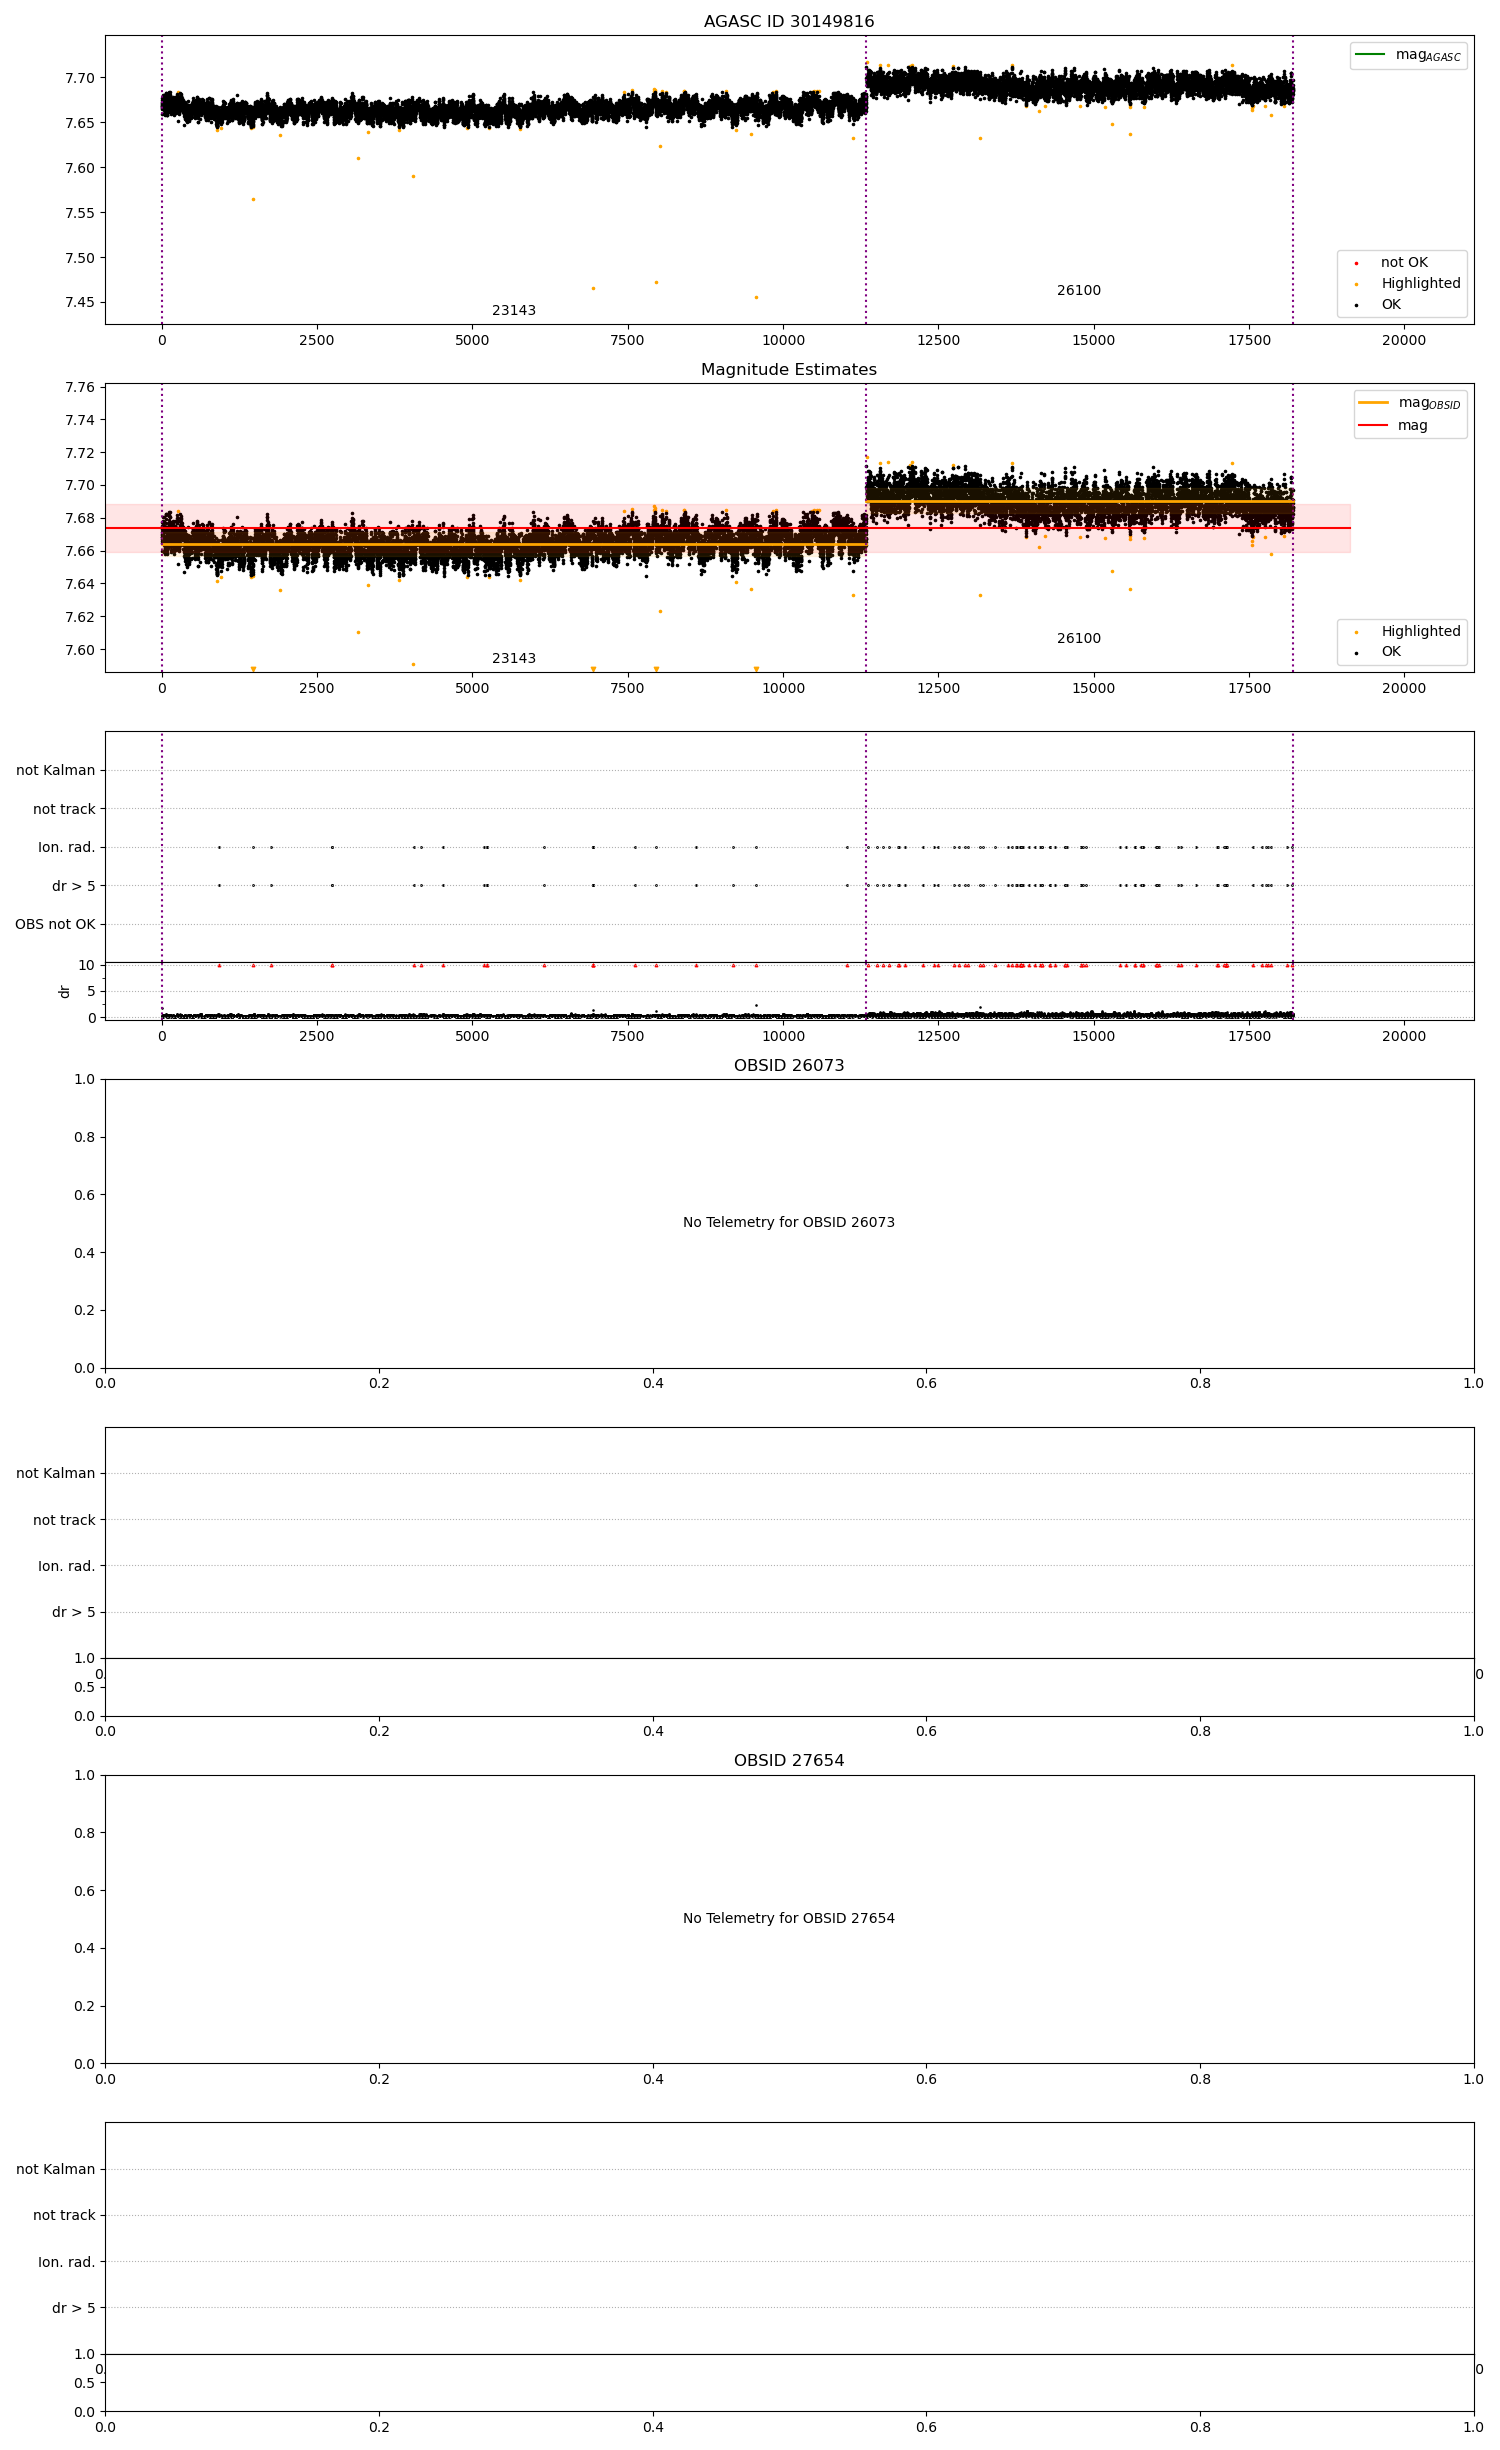This screenshot has width=1500, height=2450.
Task: Click the 'dr' y-axis label
Action: tap(64, 991)
